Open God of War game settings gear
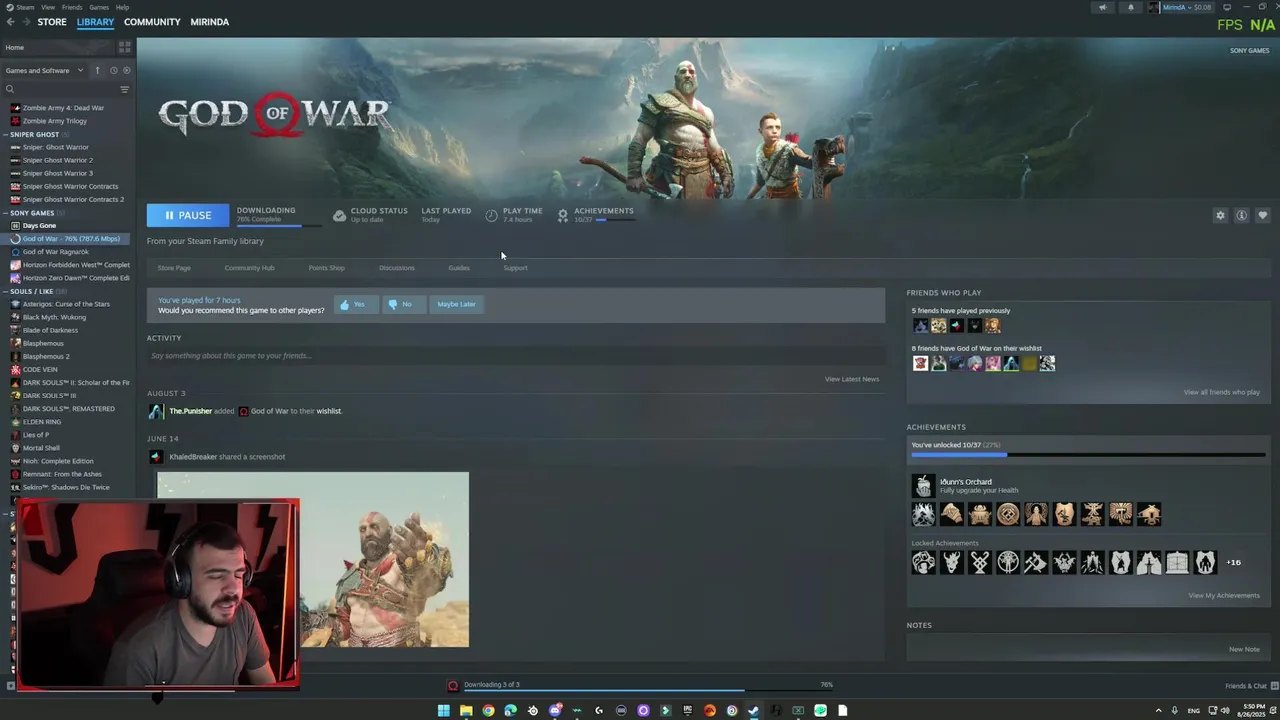Viewport: 1280px width, 720px height. (1220, 215)
